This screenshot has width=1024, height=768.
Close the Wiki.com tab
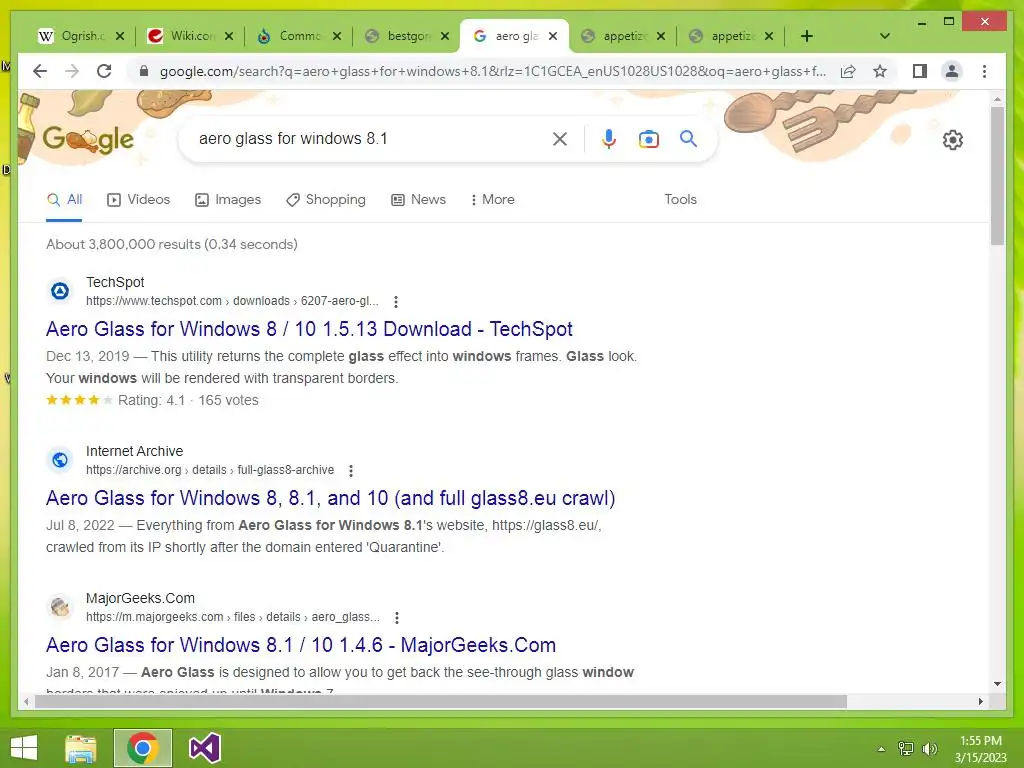coord(229,36)
